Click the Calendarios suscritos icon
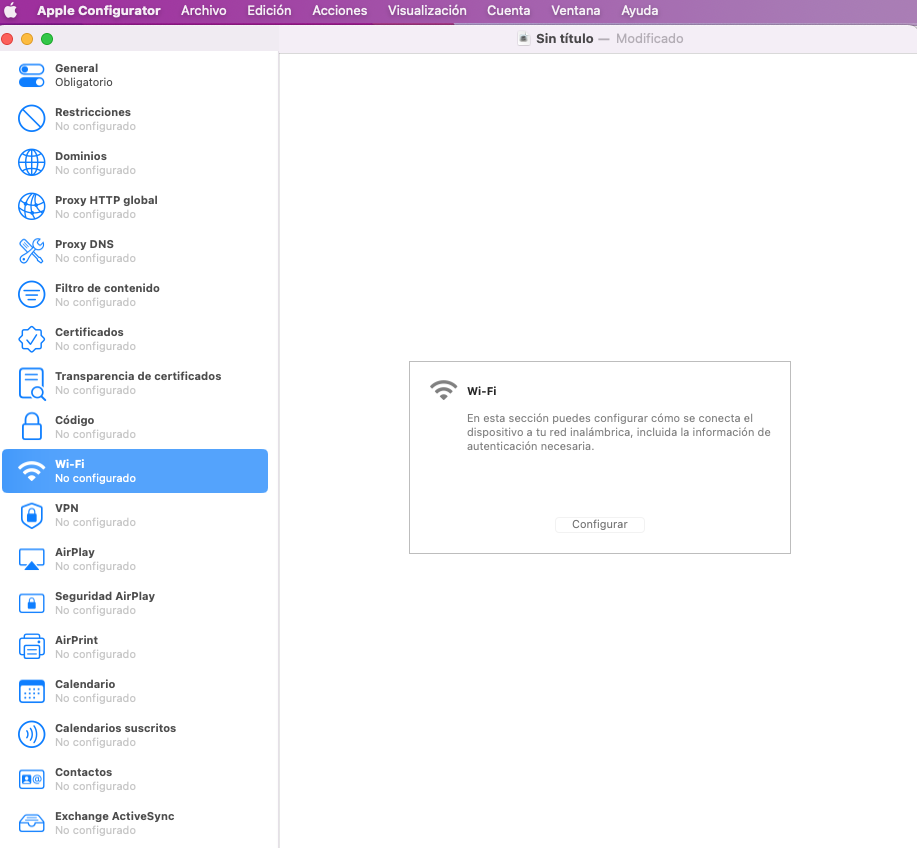917x848 pixels. click(32, 735)
